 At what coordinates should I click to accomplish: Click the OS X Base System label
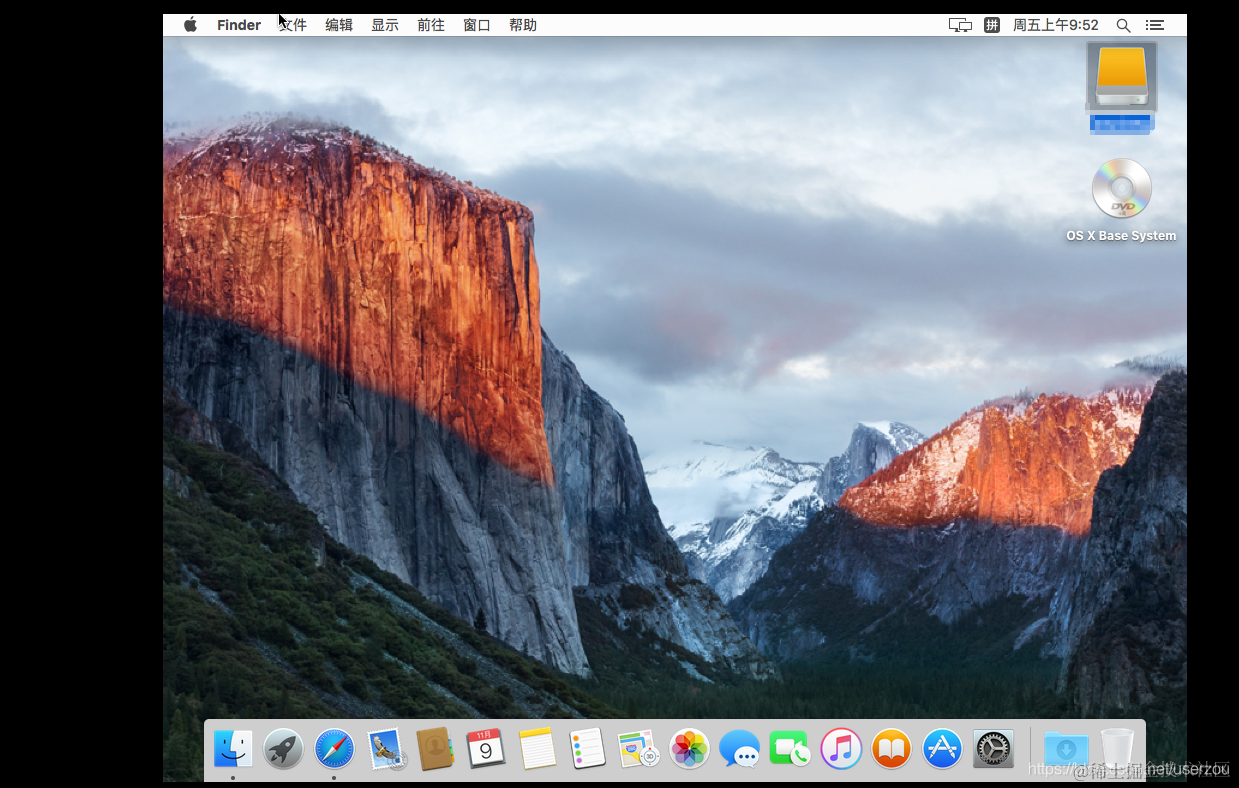(1121, 236)
